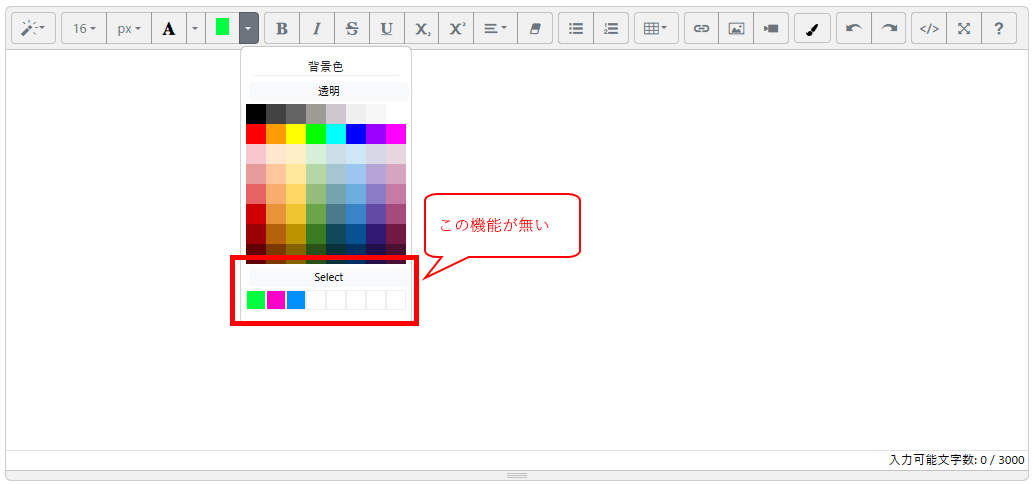Insert a link with chain icon
1033x484 pixels.
click(x=701, y=29)
